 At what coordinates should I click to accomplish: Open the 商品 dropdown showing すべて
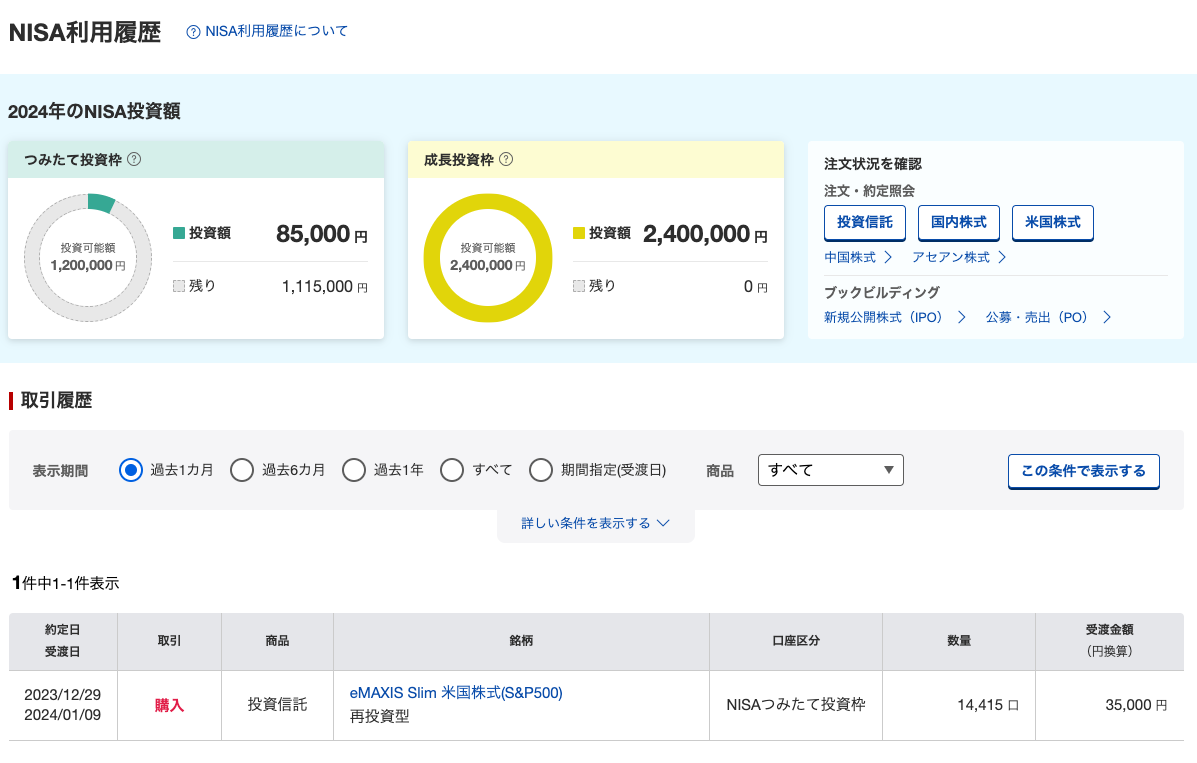(x=830, y=470)
